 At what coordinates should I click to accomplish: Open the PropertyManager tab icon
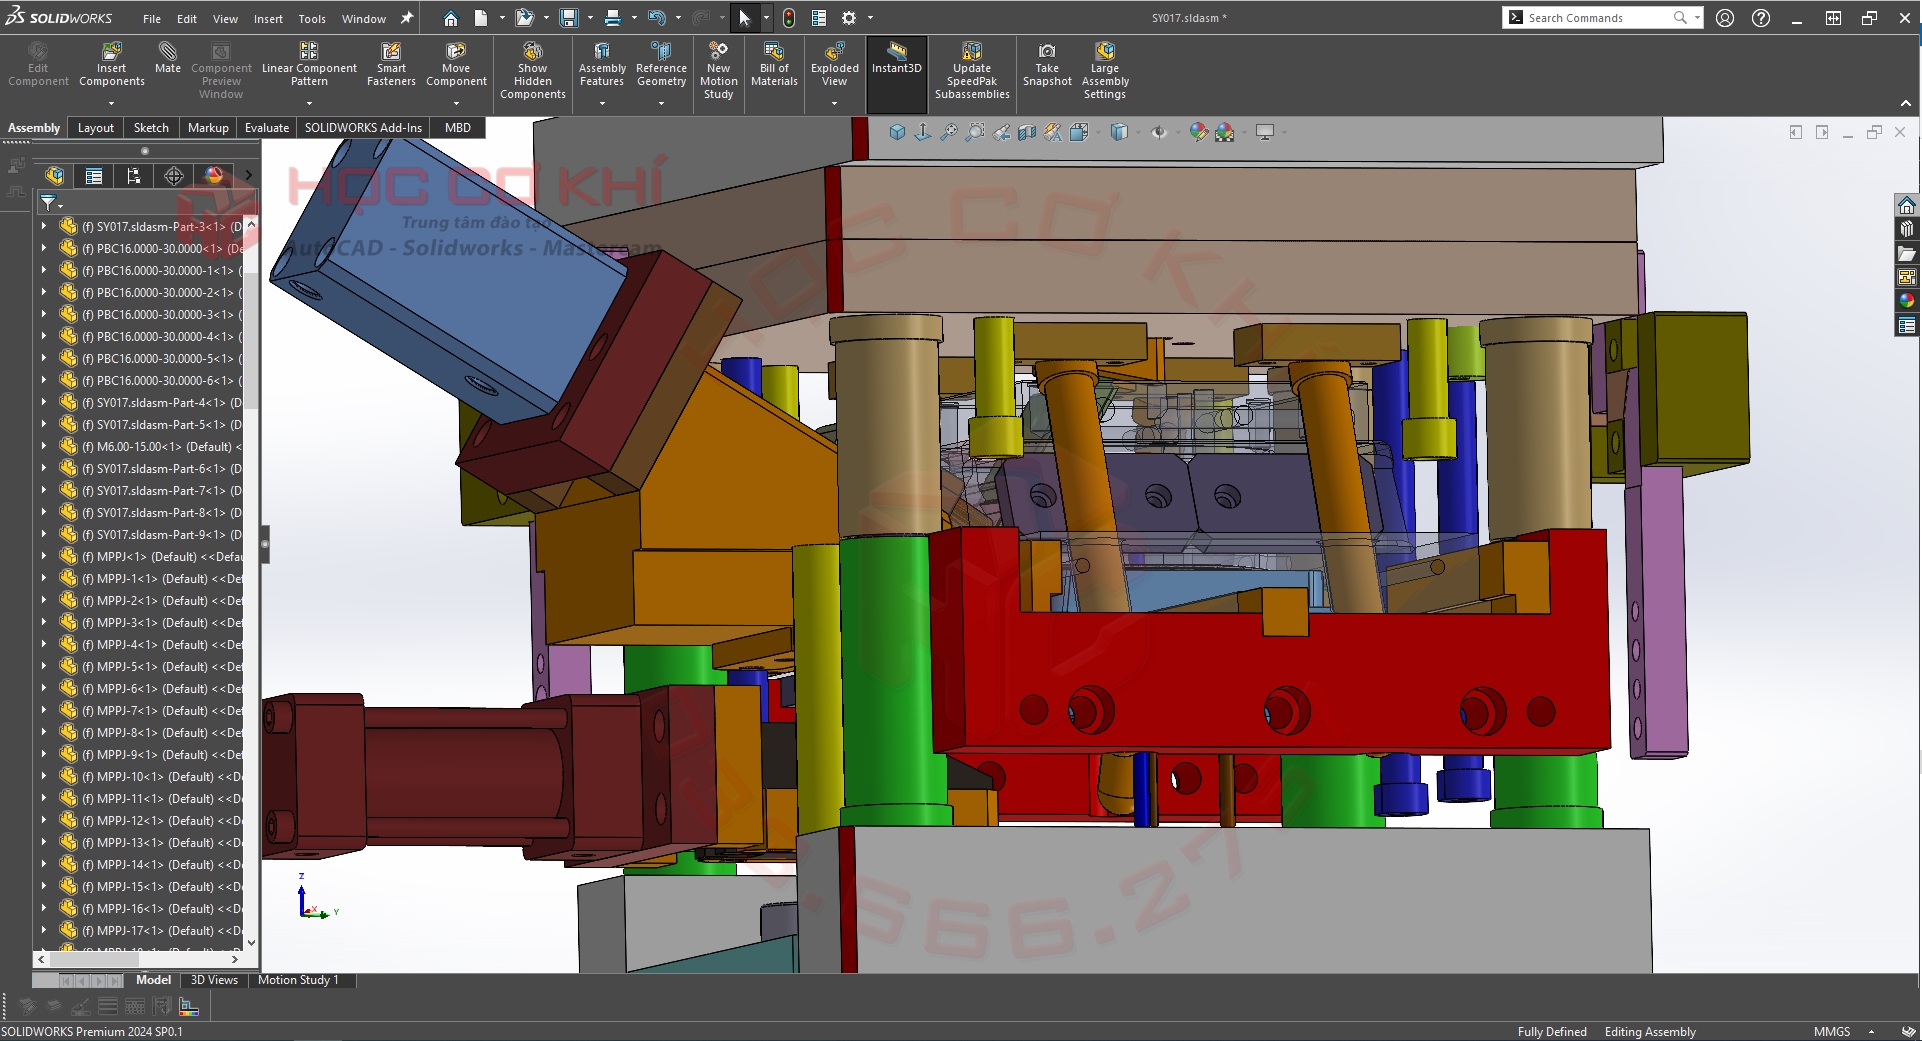tap(94, 176)
